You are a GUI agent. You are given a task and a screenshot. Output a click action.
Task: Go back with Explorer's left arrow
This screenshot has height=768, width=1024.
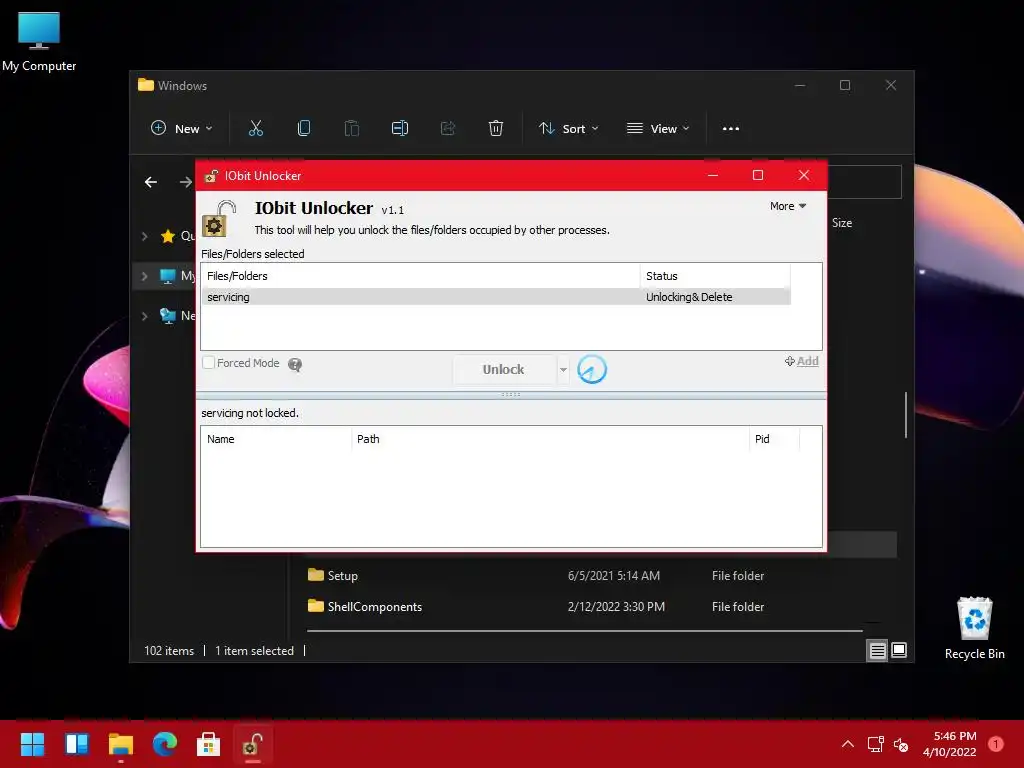coord(151,182)
